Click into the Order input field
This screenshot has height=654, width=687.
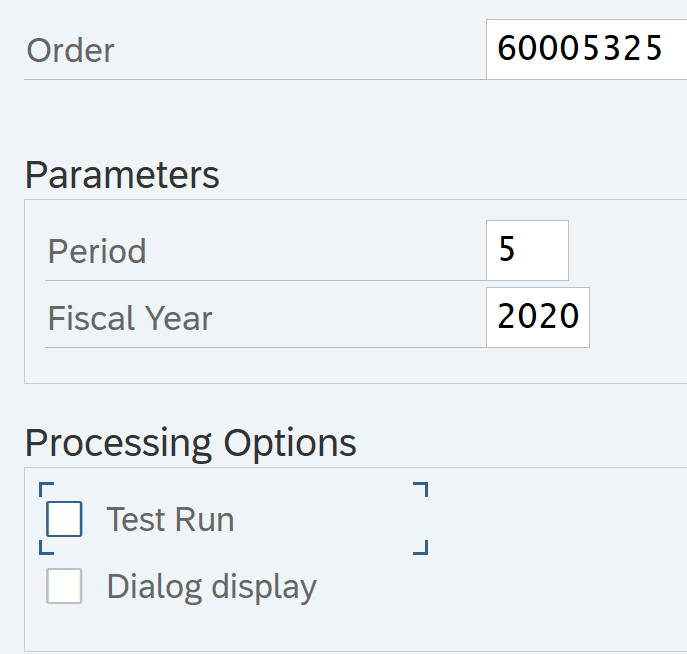click(x=585, y=48)
